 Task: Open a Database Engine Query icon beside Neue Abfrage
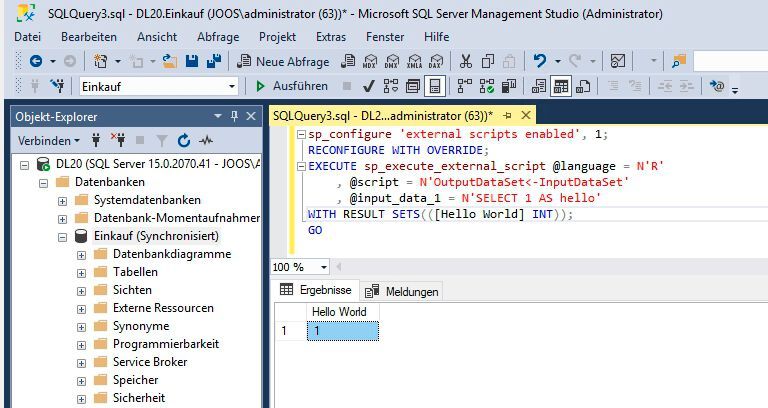point(348,61)
